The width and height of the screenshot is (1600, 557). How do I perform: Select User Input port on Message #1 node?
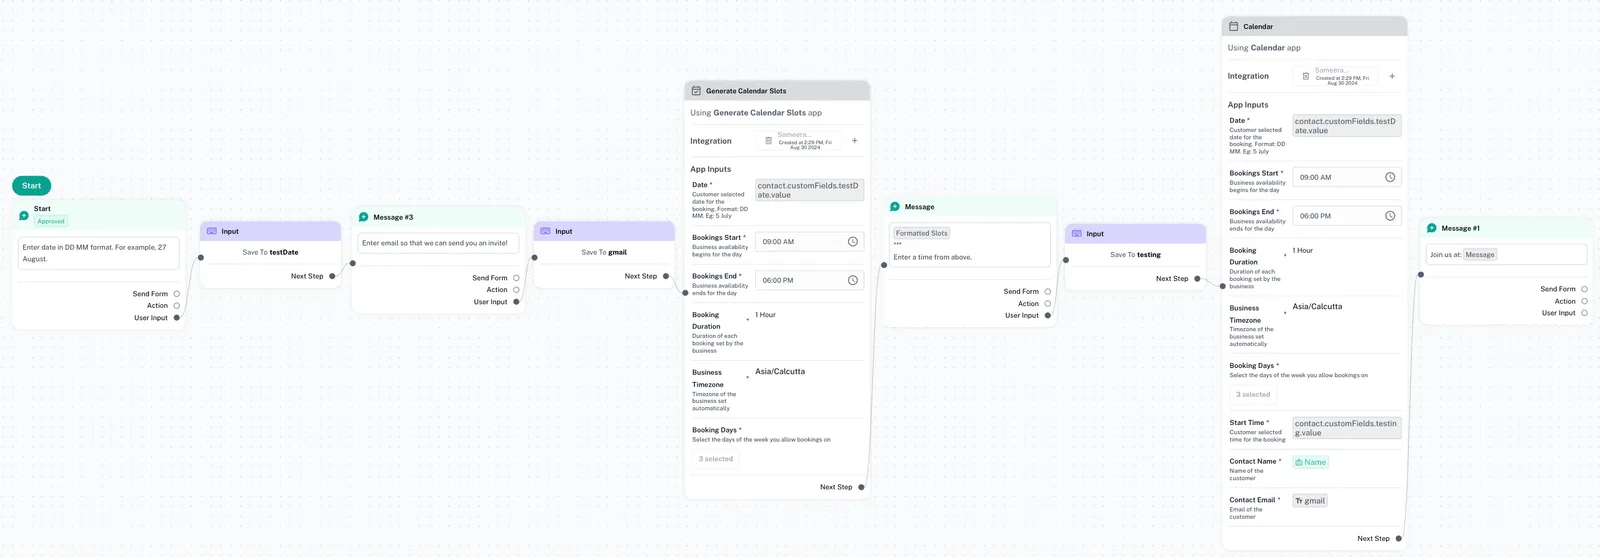pos(1584,313)
